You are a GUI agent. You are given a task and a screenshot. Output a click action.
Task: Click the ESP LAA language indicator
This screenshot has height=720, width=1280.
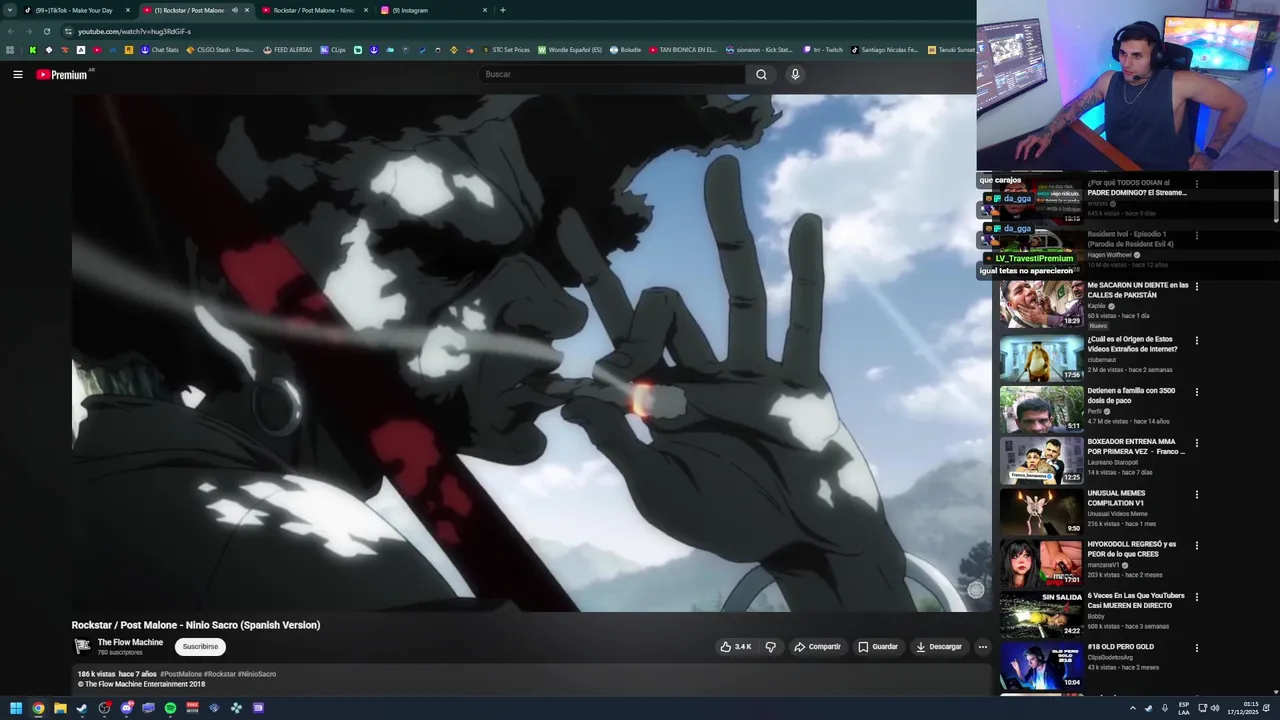click(x=1184, y=708)
